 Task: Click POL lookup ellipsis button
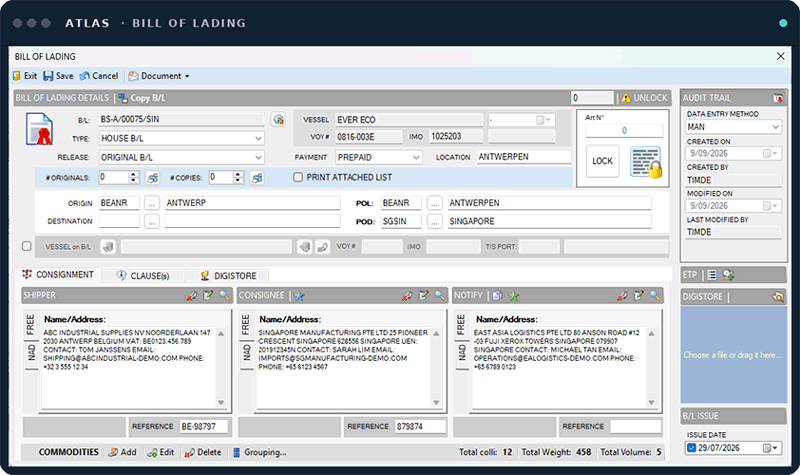click(x=434, y=203)
